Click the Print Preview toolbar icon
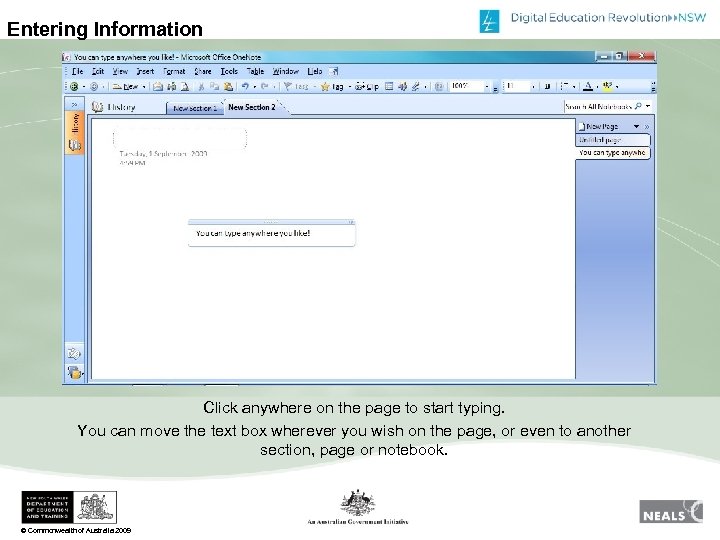720x540 pixels. 185,86
